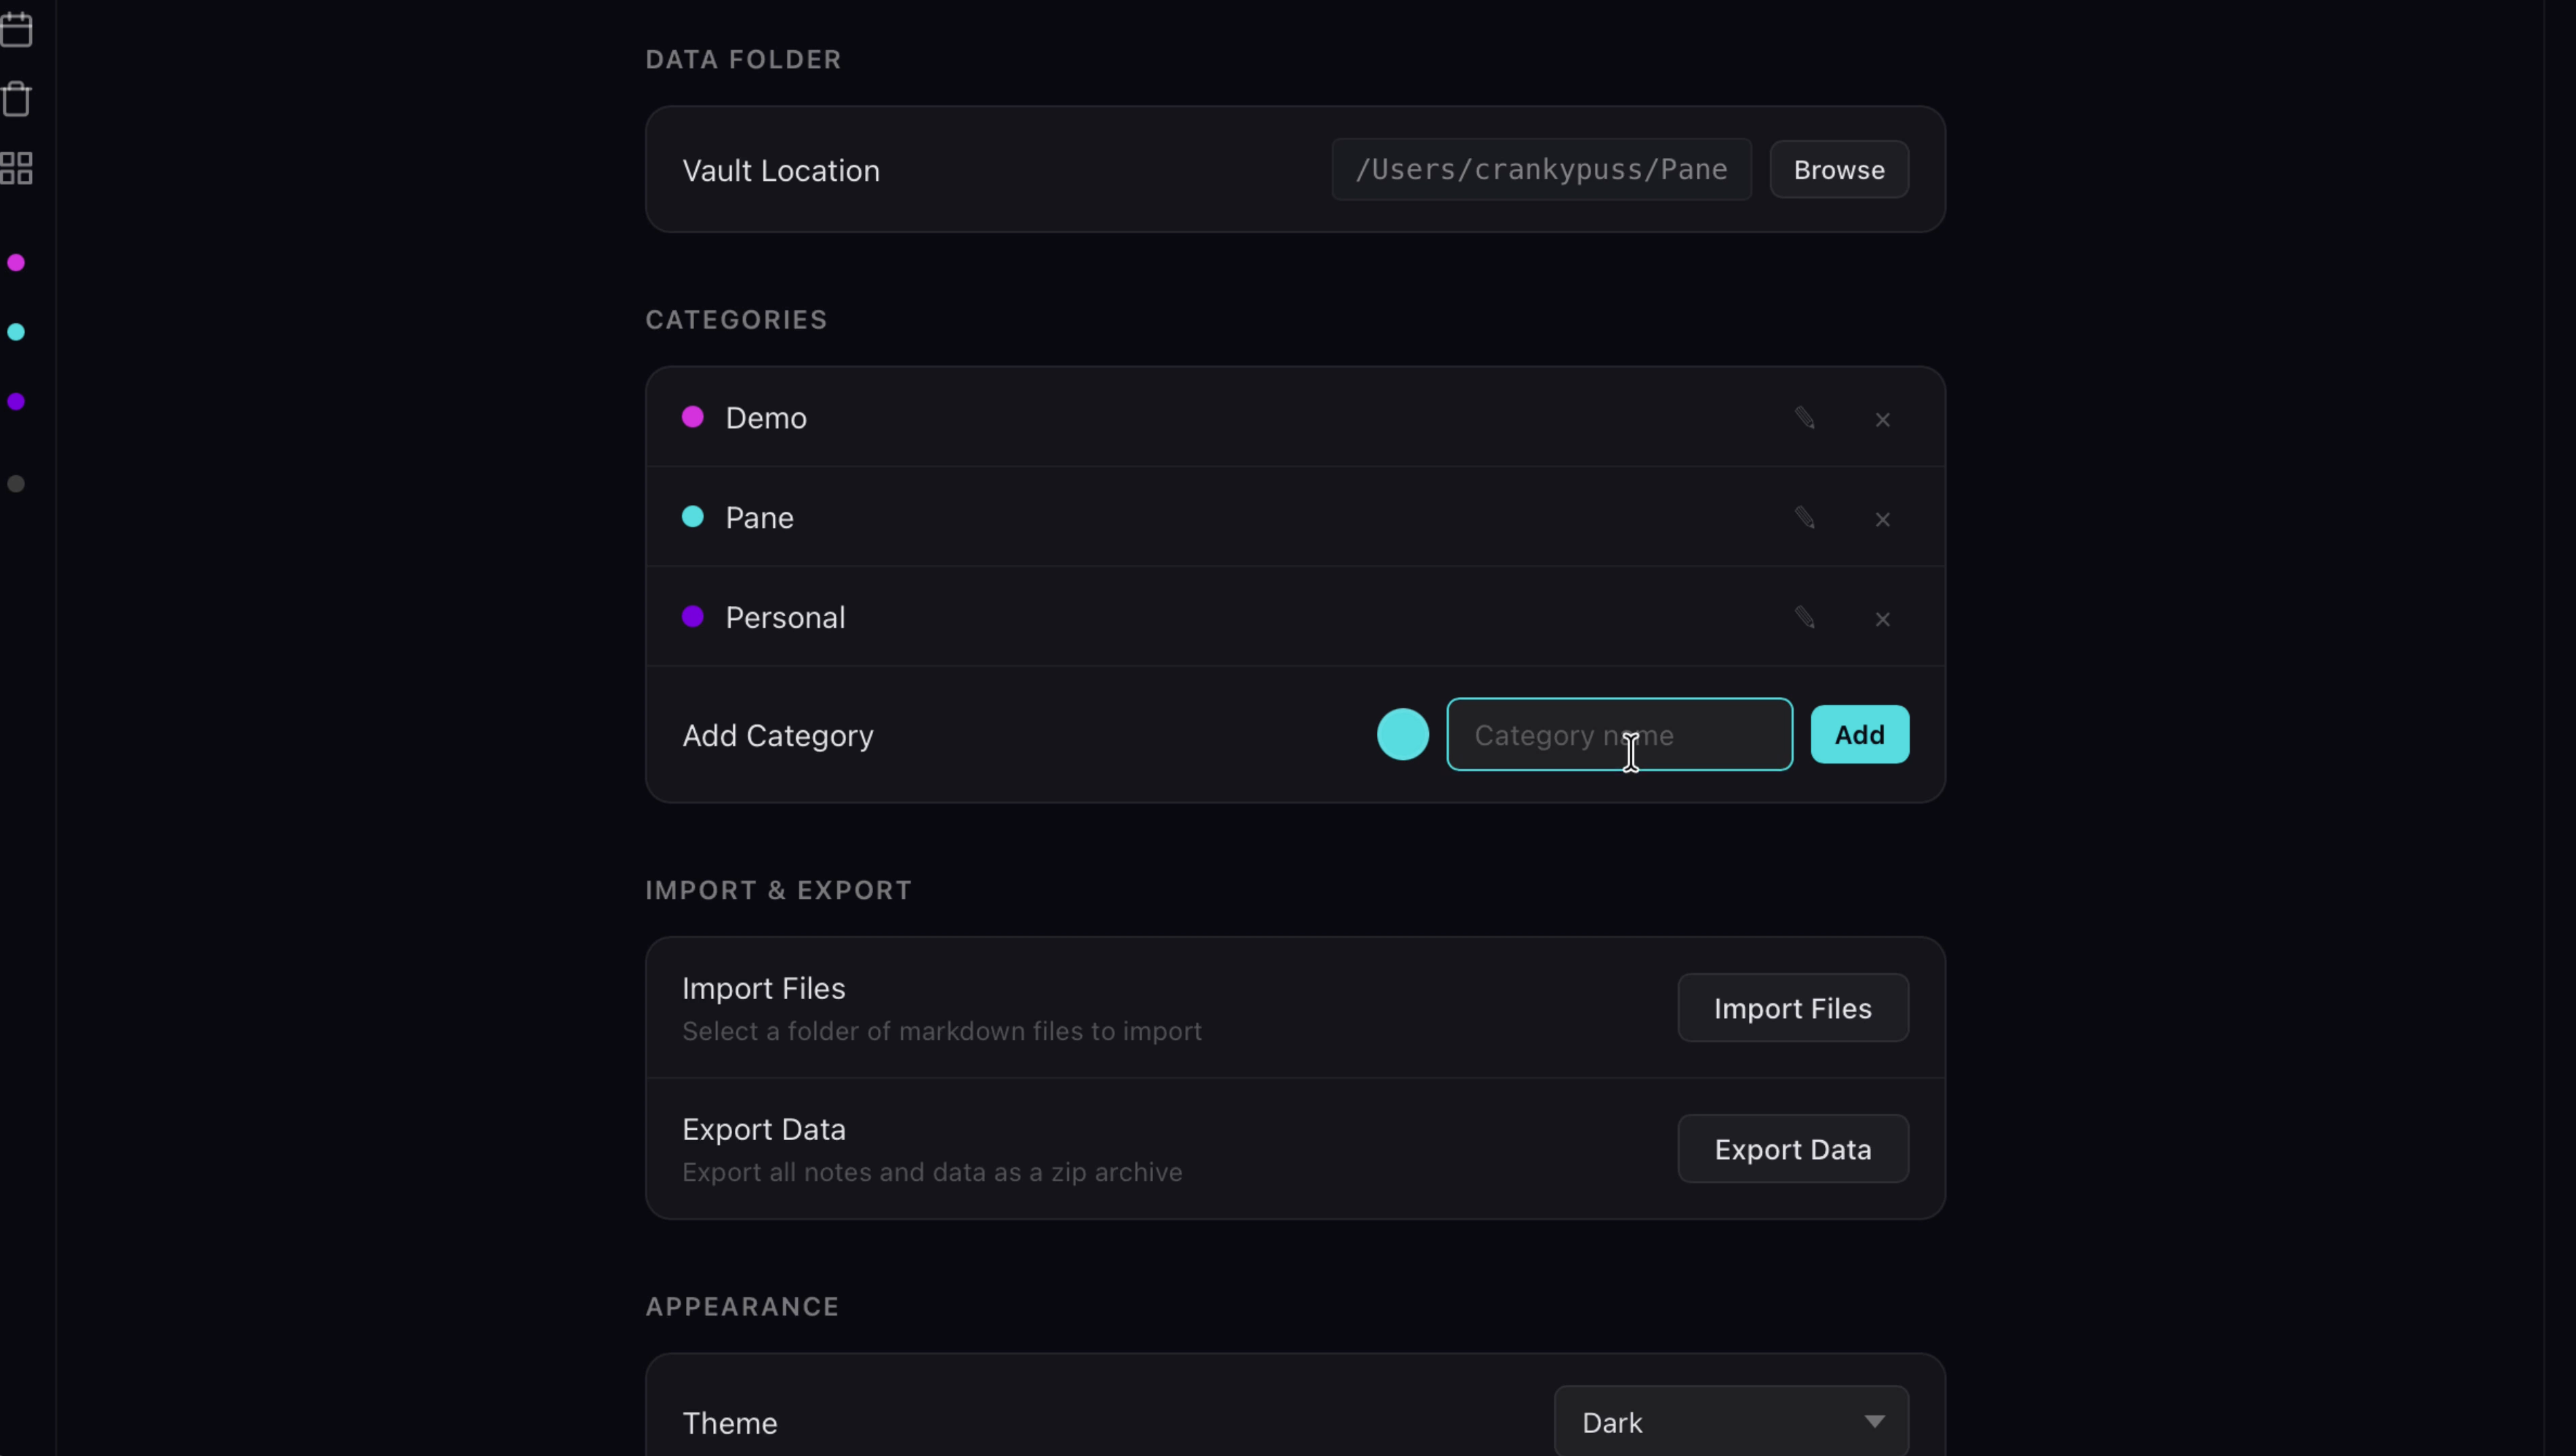Edit the Demo category with pencil icon

coord(1805,418)
